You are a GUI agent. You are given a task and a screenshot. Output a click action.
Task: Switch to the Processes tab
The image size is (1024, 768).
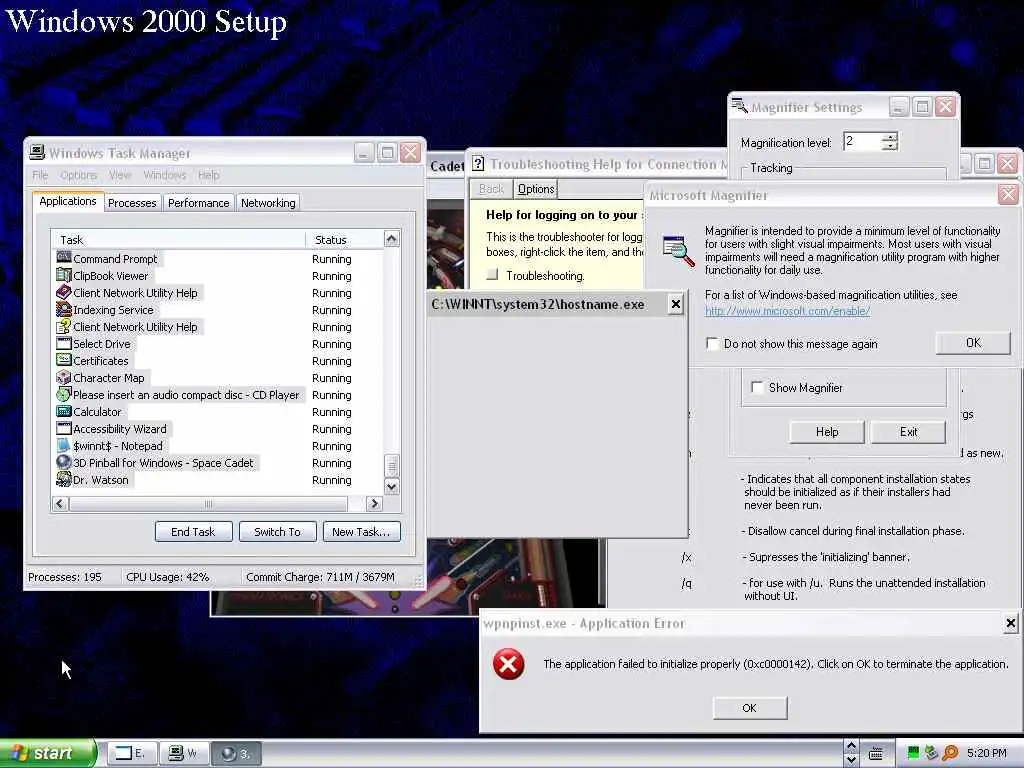[x=132, y=203]
